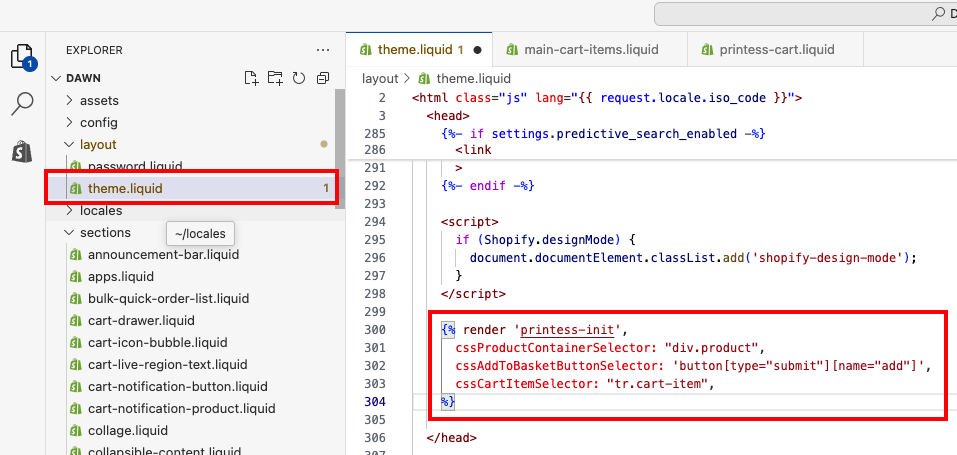Click the New File icon
This screenshot has width=957, height=455.
[251, 78]
